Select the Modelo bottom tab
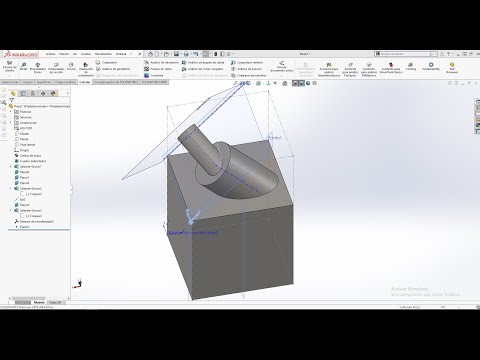 point(39,302)
